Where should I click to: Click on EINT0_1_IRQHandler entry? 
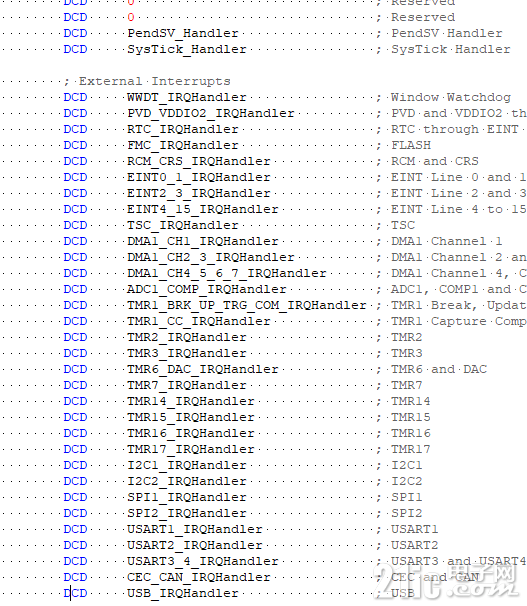tap(199, 177)
